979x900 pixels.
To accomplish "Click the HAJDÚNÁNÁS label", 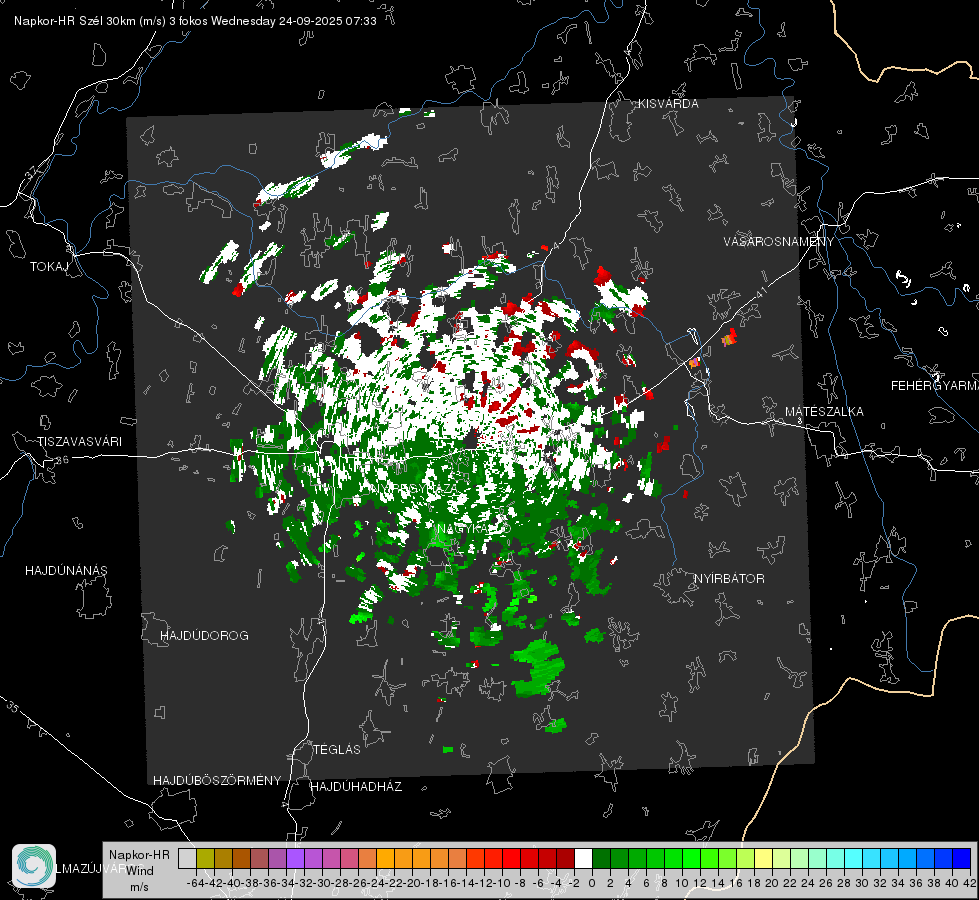I will (x=66, y=570).
